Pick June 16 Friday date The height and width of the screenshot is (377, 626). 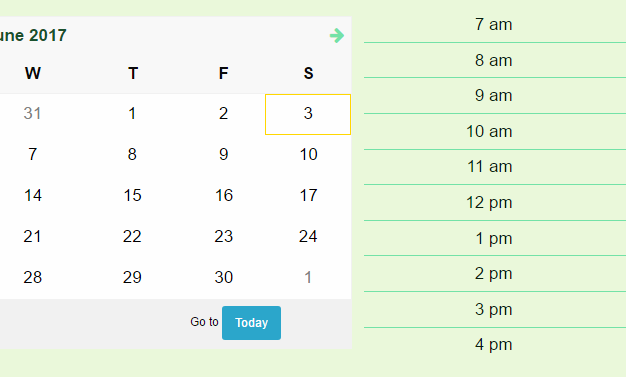click(x=224, y=195)
